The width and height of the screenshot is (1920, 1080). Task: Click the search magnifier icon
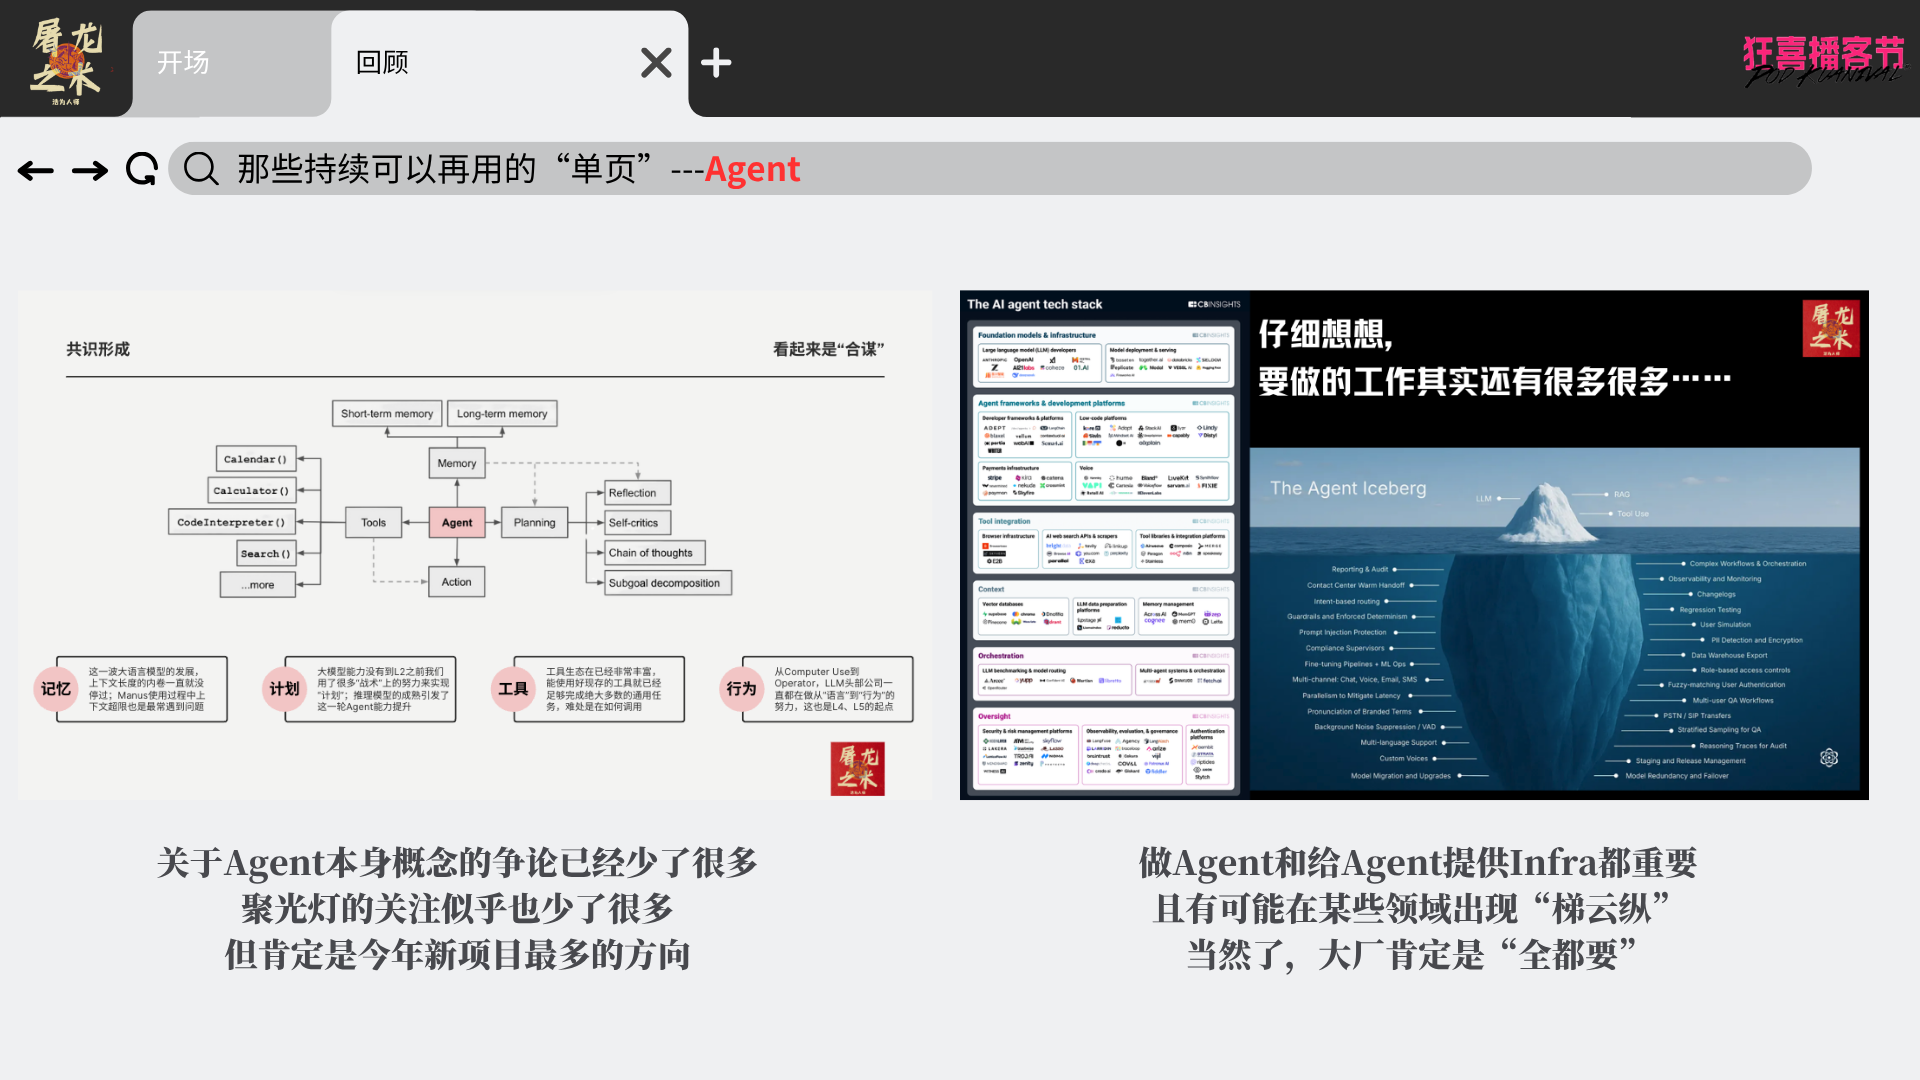(201, 169)
